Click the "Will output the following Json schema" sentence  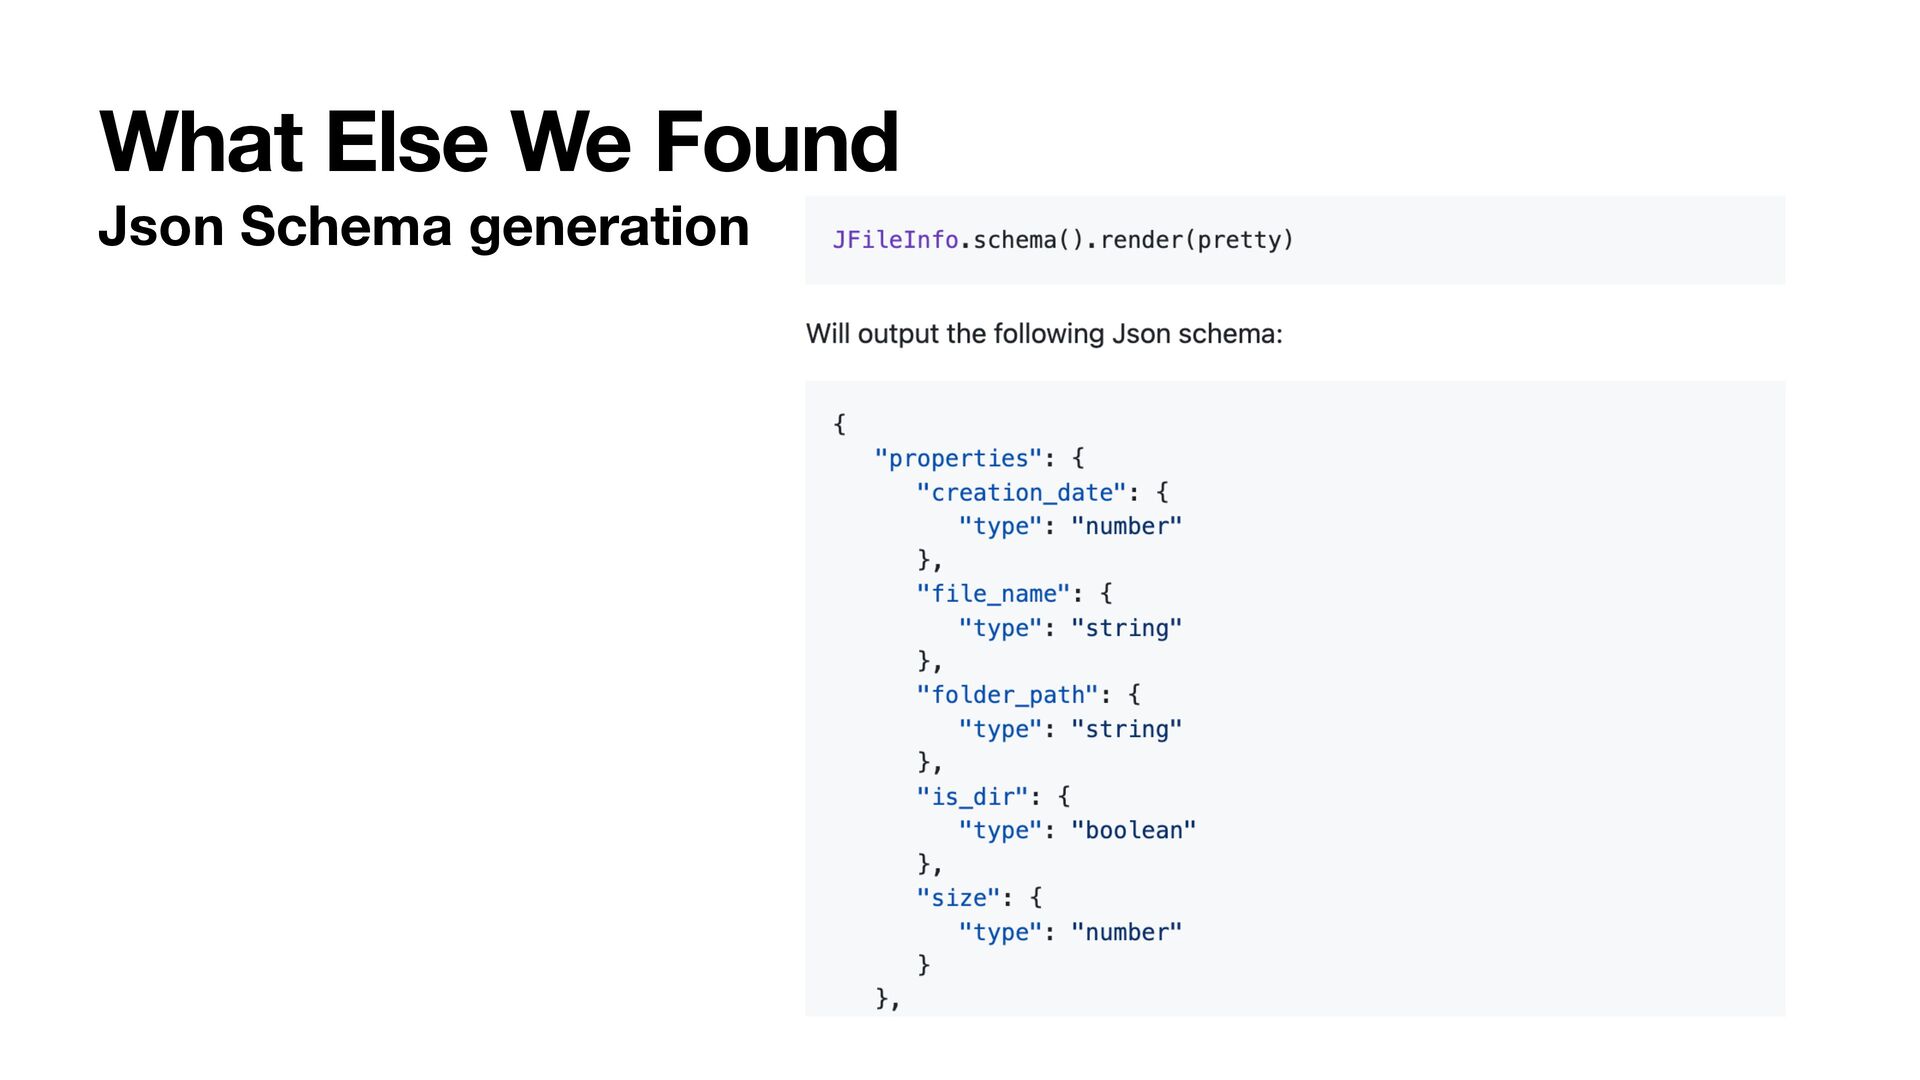click(1044, 334)
